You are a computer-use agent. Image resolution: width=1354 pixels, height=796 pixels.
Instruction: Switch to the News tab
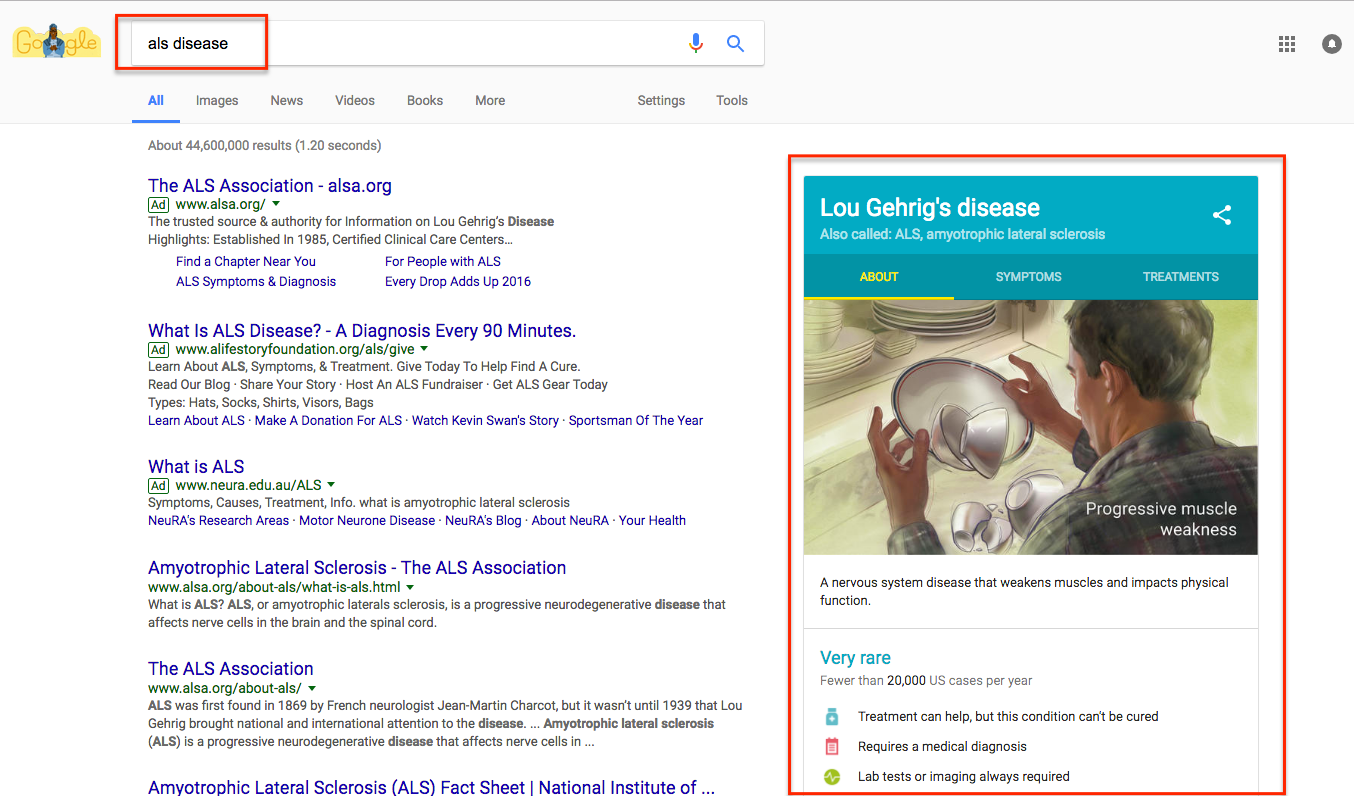(286, 100)
